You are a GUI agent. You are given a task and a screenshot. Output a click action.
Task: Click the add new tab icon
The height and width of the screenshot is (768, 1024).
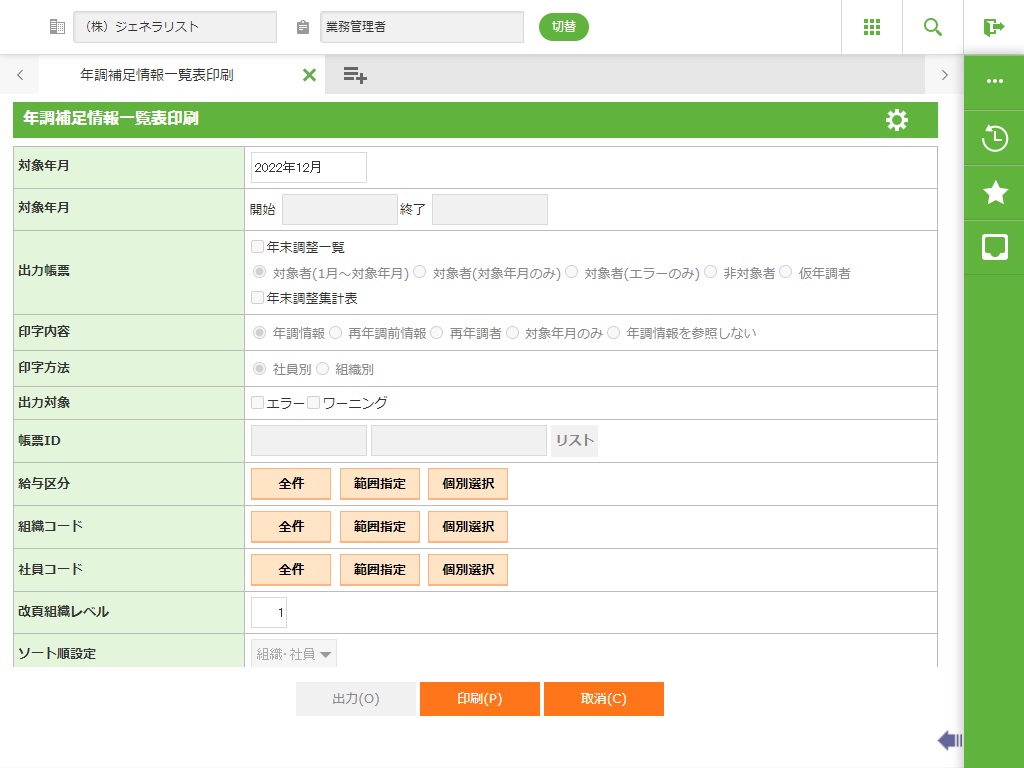[355, 75]
